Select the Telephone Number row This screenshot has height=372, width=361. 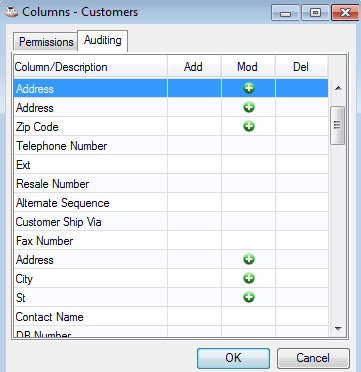[171, 146]
